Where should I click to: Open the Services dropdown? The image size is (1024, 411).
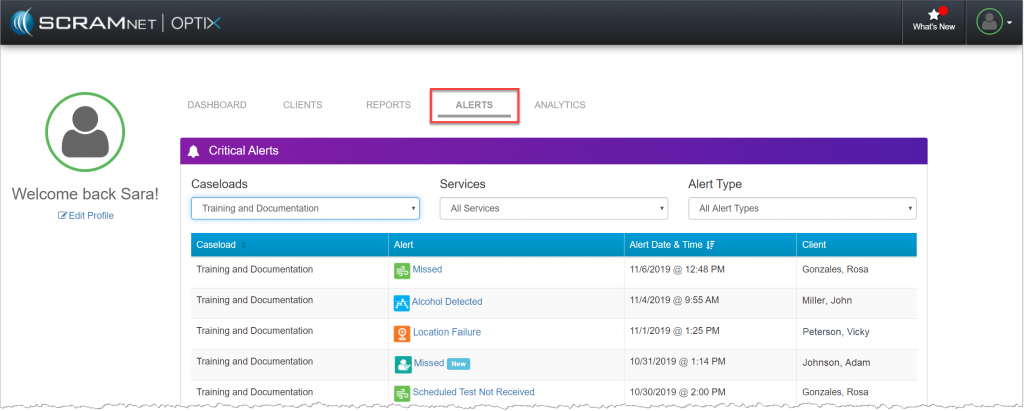[x=553, y=208]
